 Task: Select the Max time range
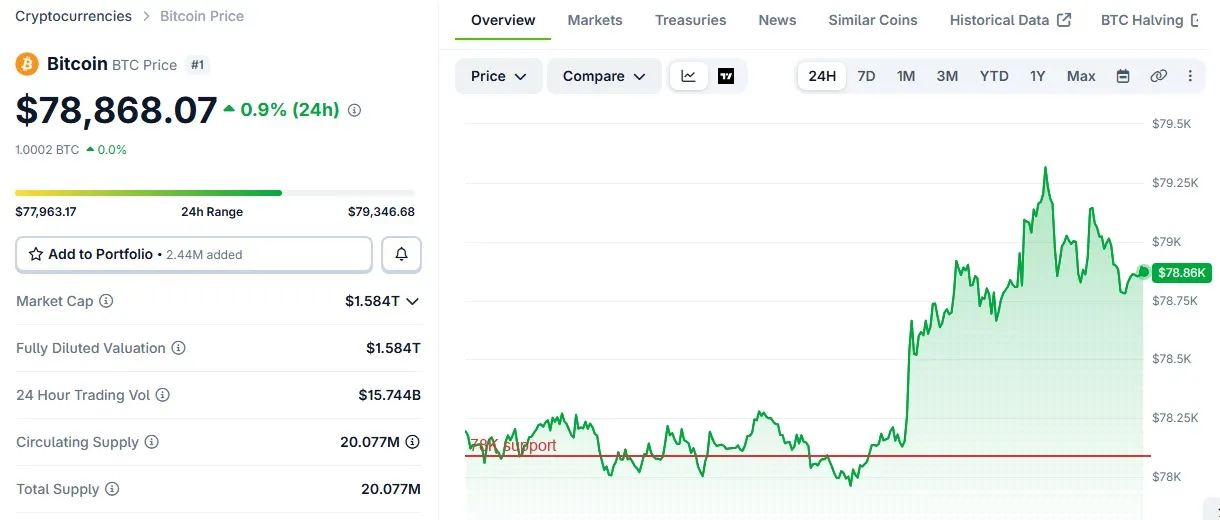coord(1081,76)
